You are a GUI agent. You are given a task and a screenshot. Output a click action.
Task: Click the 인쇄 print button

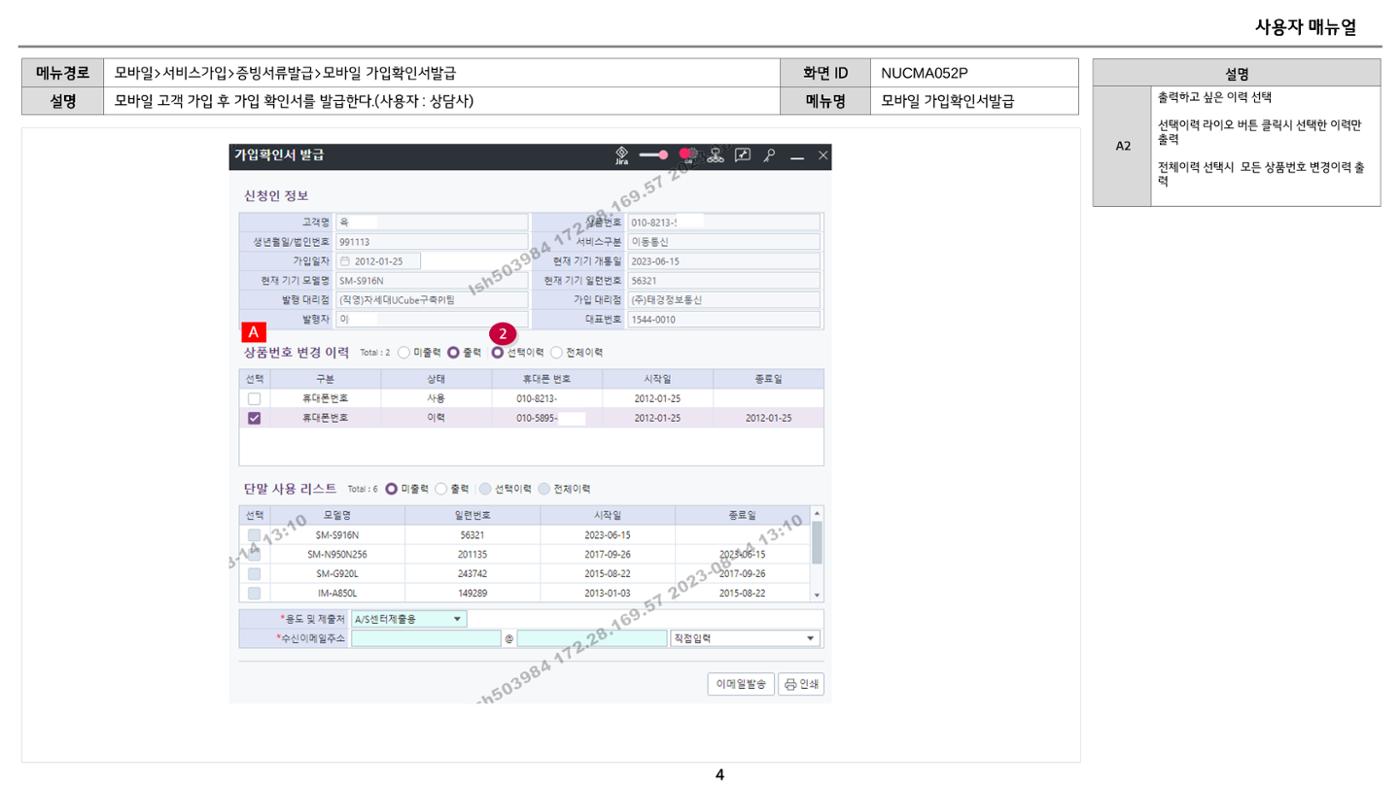tap(801, 685)
